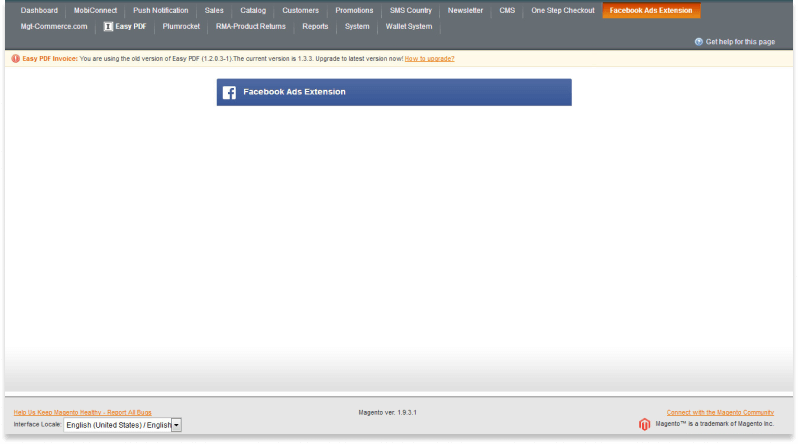This screenshot has width=798, height=444.
Task: Open the Sales menu
Action: point(214,10)
